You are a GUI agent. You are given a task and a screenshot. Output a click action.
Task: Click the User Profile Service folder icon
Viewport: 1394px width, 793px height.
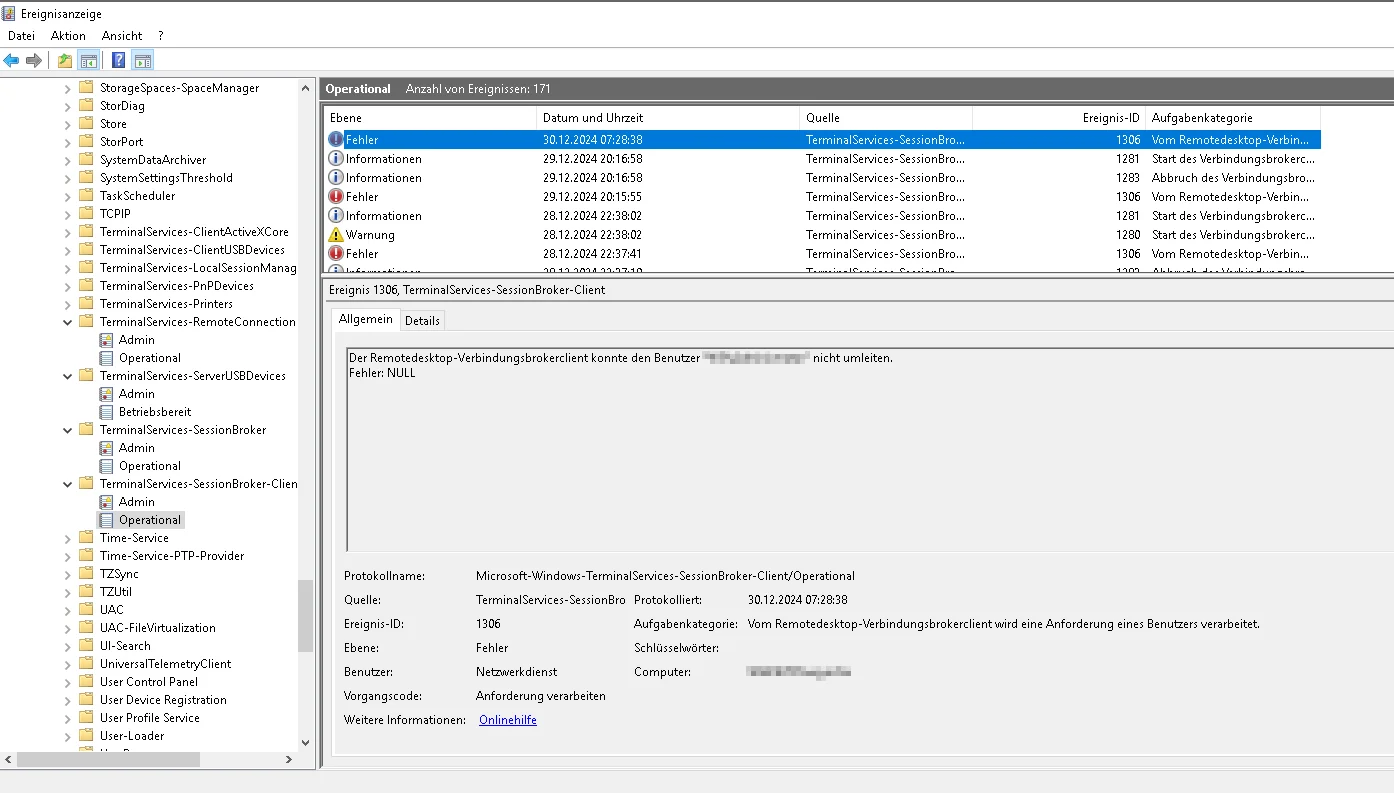tap(86, 718)
